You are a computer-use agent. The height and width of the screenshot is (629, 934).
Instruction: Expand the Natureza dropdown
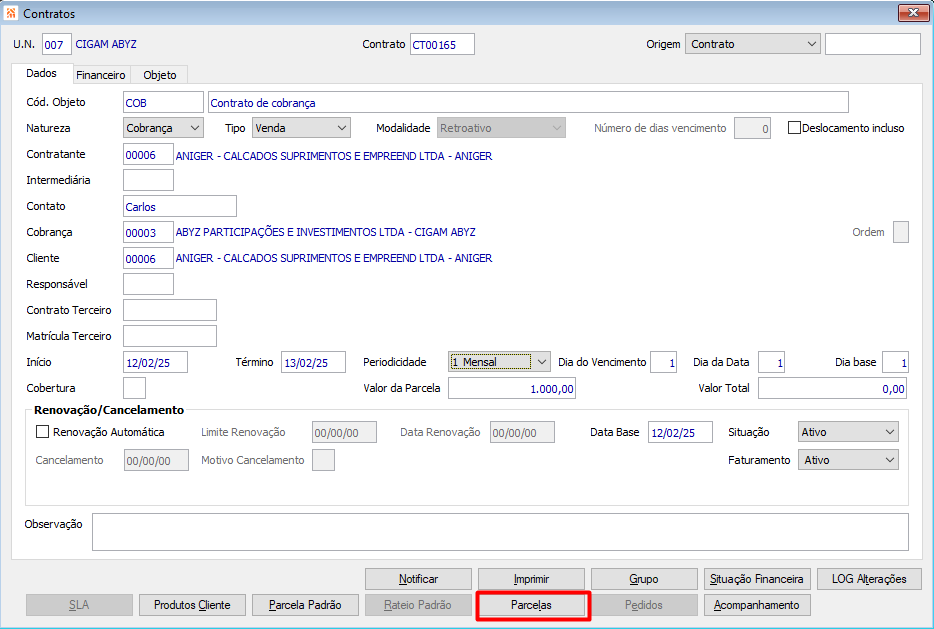coord(163,128)
